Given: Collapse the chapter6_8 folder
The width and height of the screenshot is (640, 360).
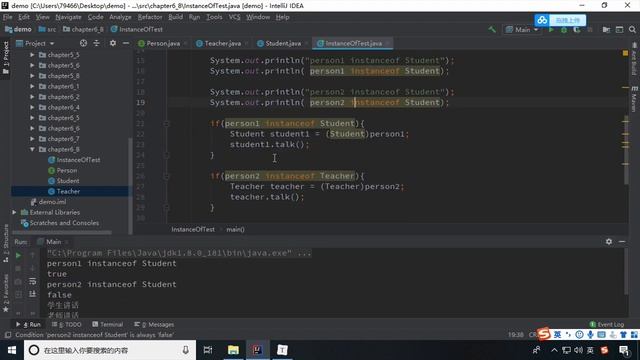Looking at the screenshot, I should pos(32,149).
